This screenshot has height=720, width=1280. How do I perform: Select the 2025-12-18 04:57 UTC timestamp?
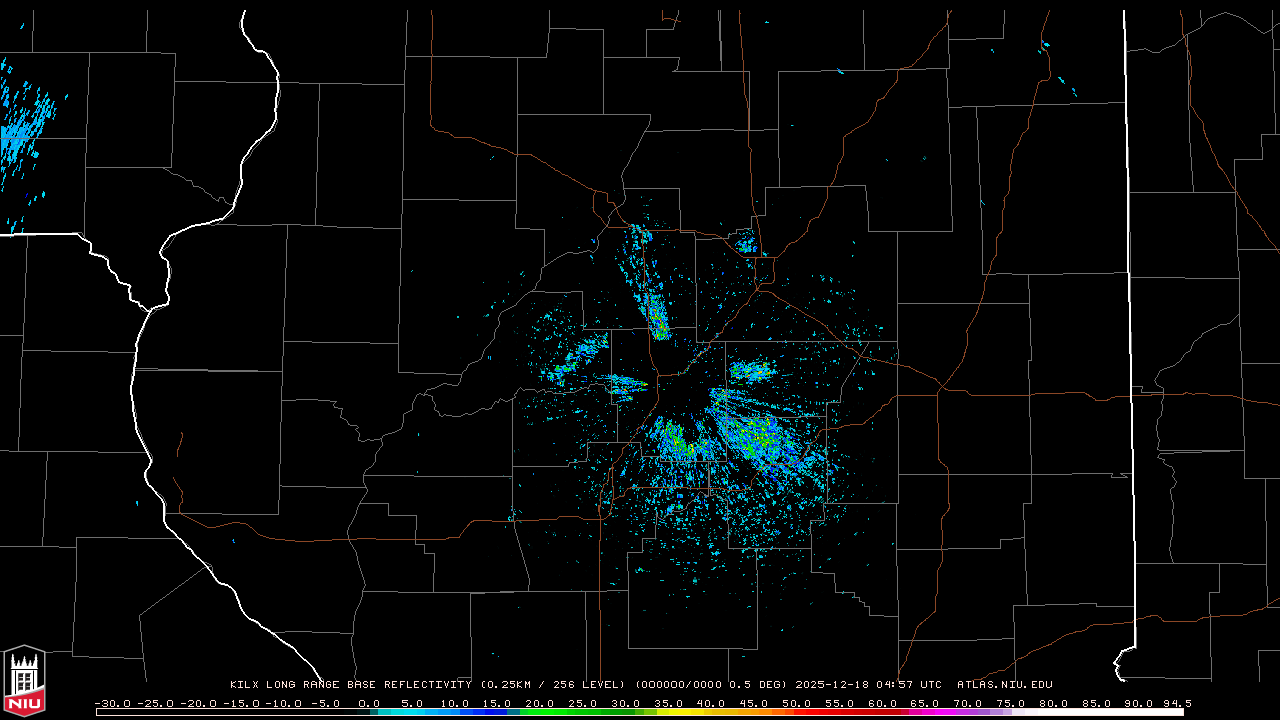click(x=868, y=685)
